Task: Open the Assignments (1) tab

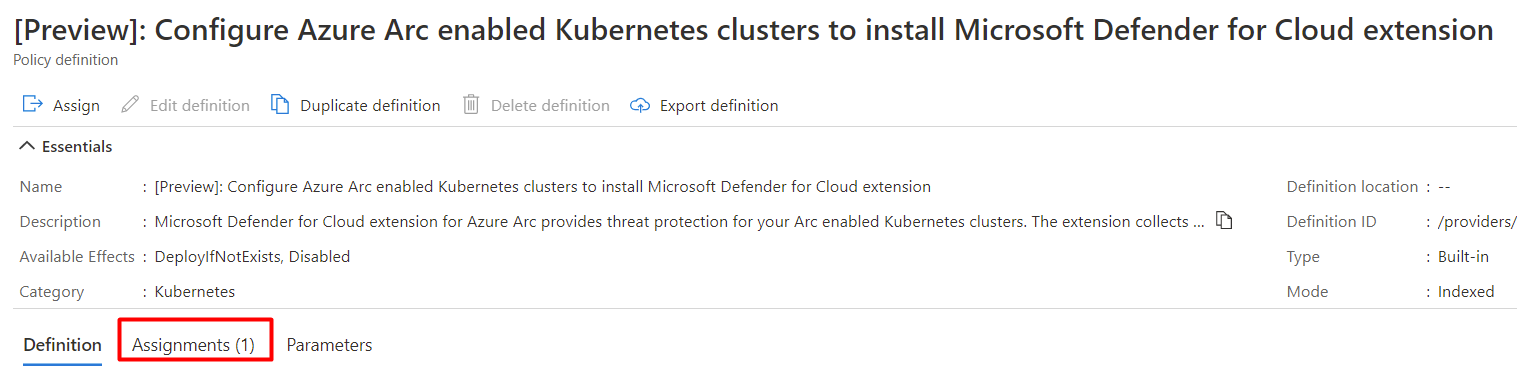Action: click(194, 345)
